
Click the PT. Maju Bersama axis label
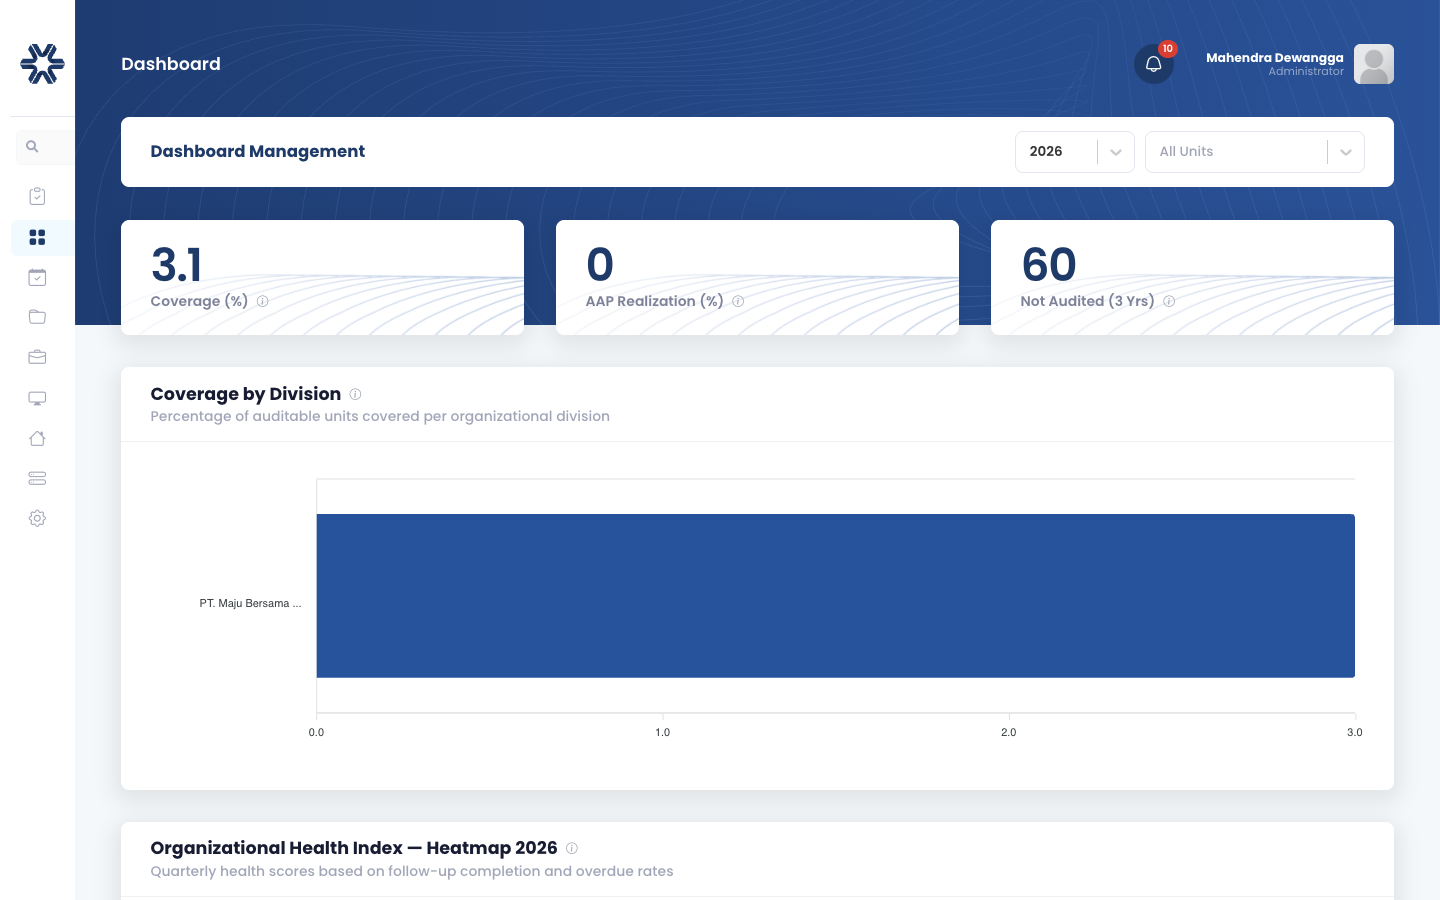pyautogui.click(x=250, y=603)
